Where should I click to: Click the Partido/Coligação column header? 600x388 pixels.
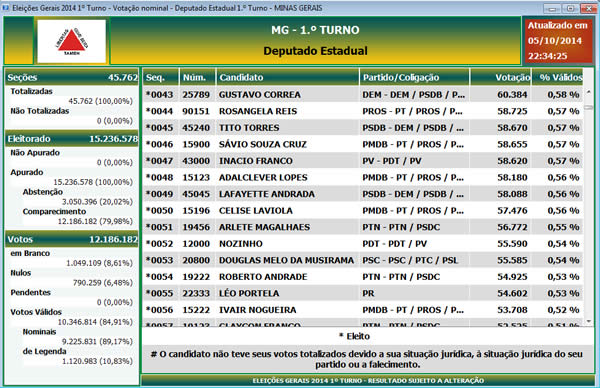(414, 77)
